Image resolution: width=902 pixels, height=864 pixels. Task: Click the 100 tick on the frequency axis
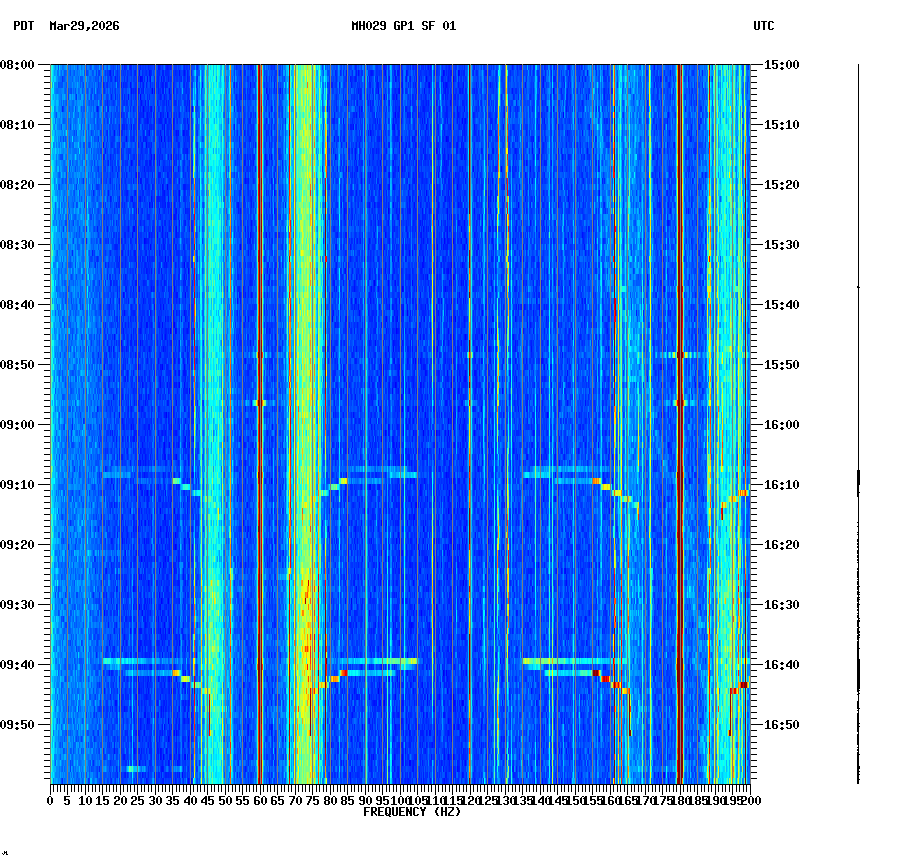pos(398,800)
